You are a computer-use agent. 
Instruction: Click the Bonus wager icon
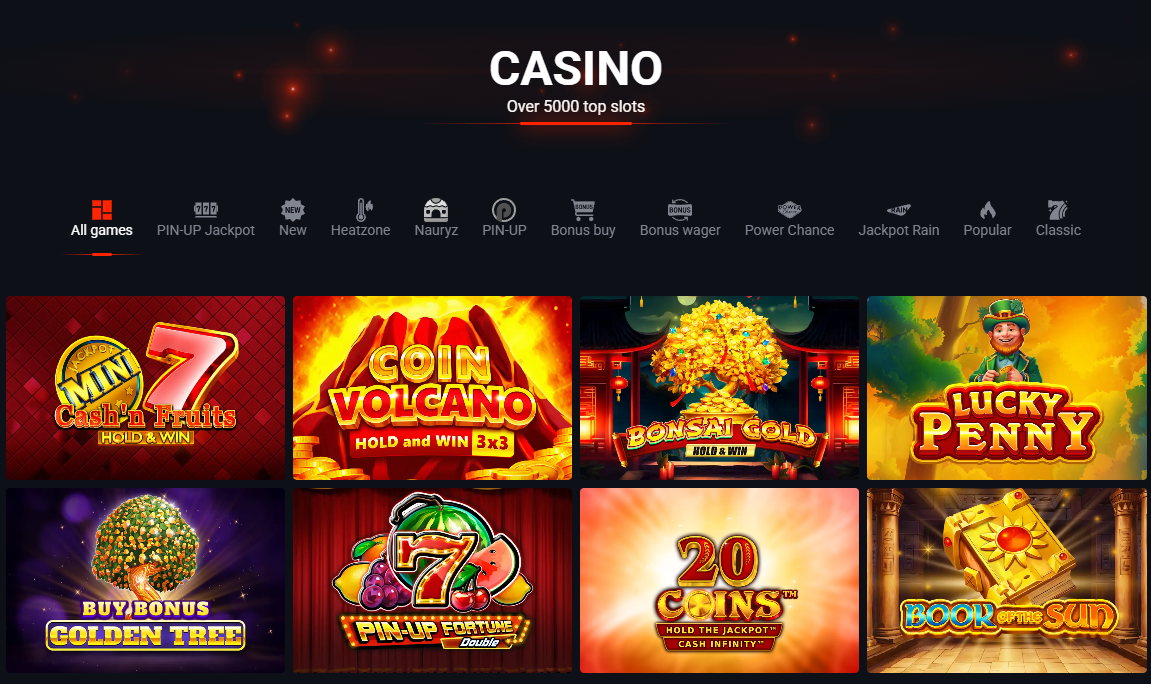[680, 210]
